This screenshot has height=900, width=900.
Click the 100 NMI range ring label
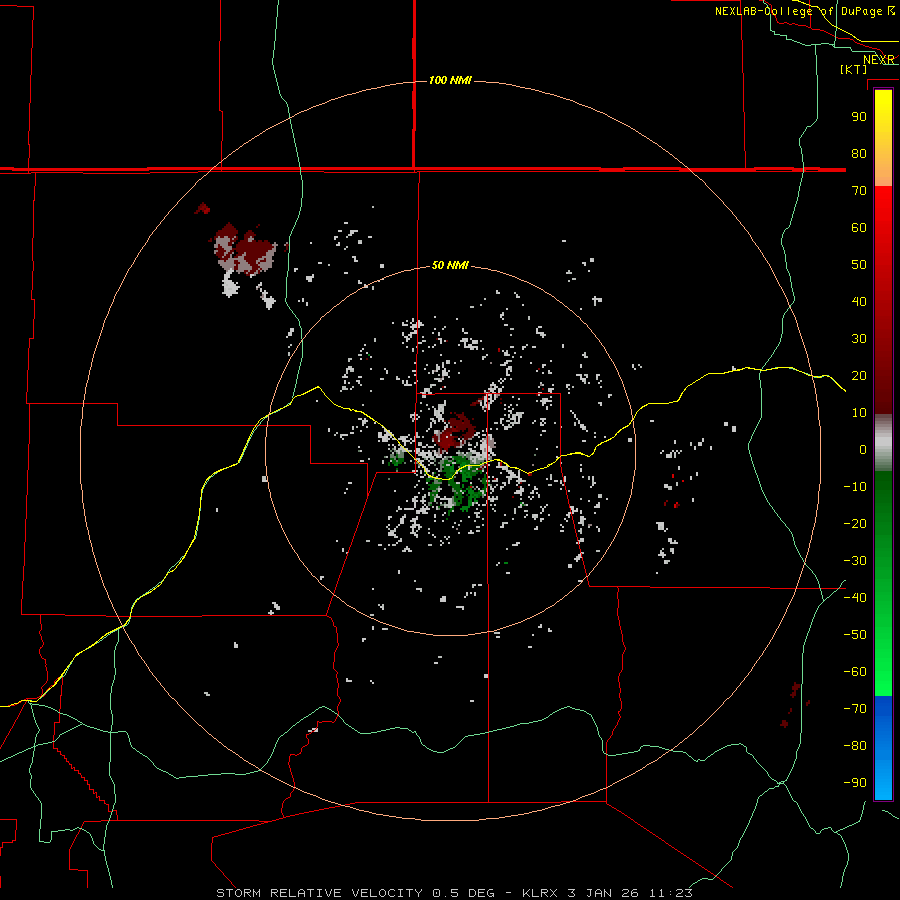pyautogui.click(x=450, y=80)
